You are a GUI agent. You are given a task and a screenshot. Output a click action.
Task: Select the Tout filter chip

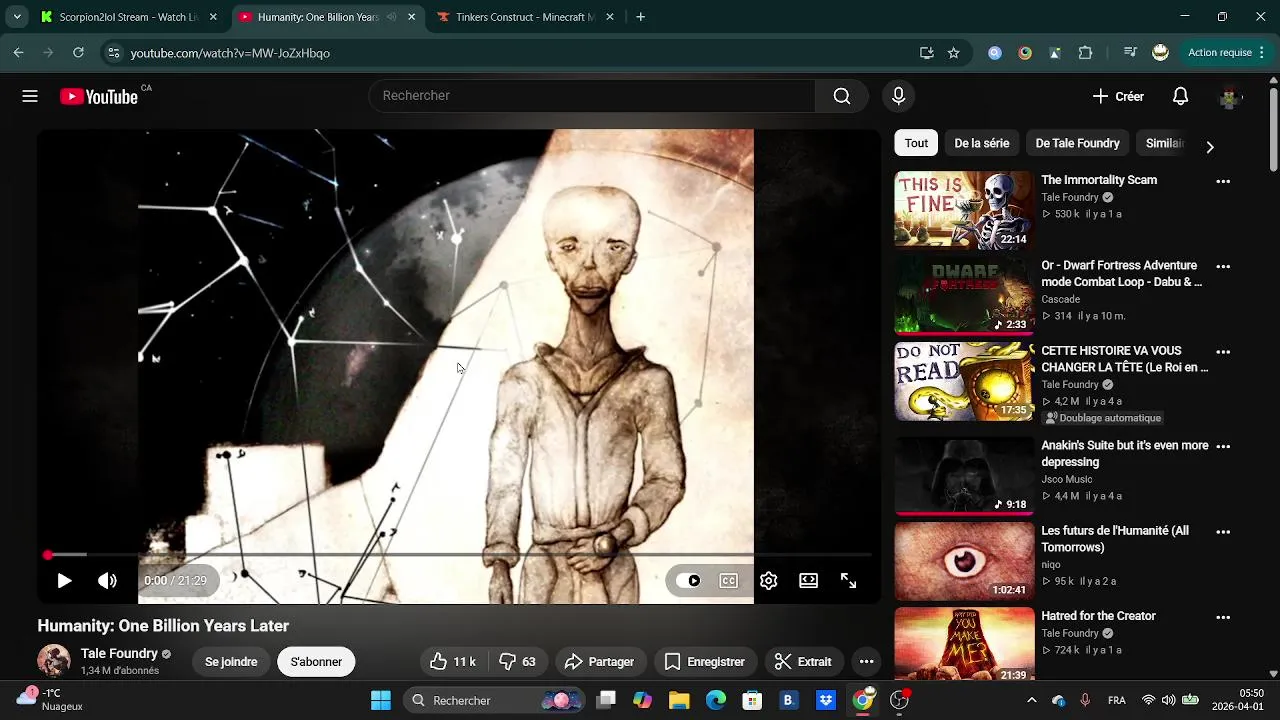(916, 143)
